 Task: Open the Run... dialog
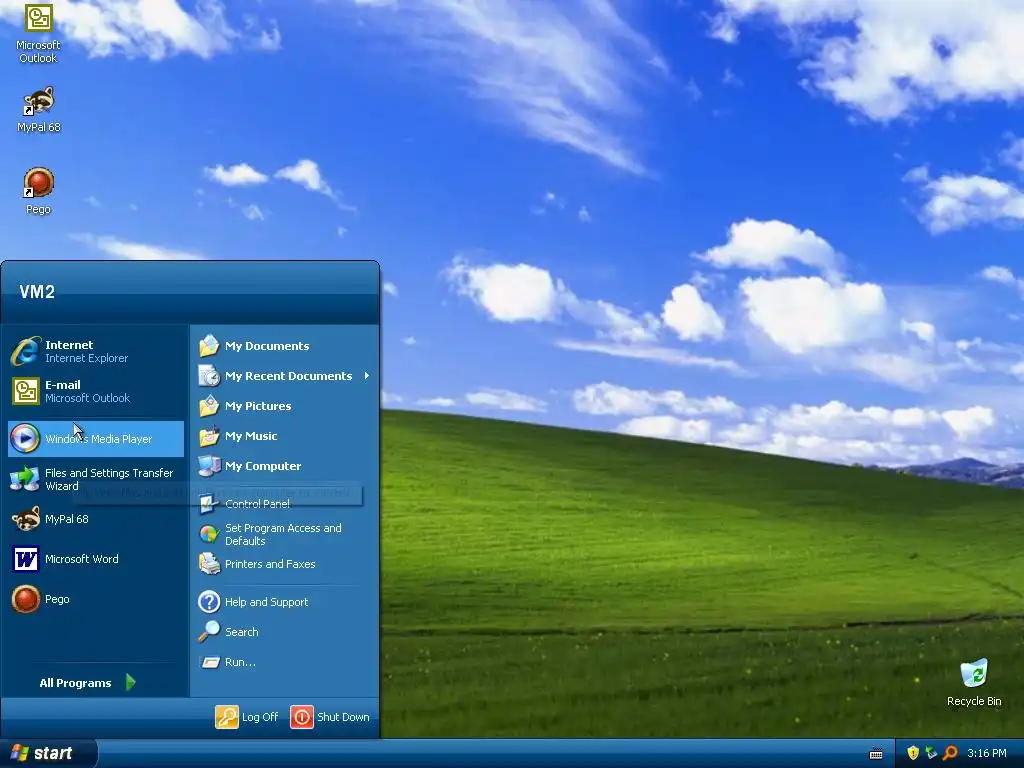click(285, 662)
